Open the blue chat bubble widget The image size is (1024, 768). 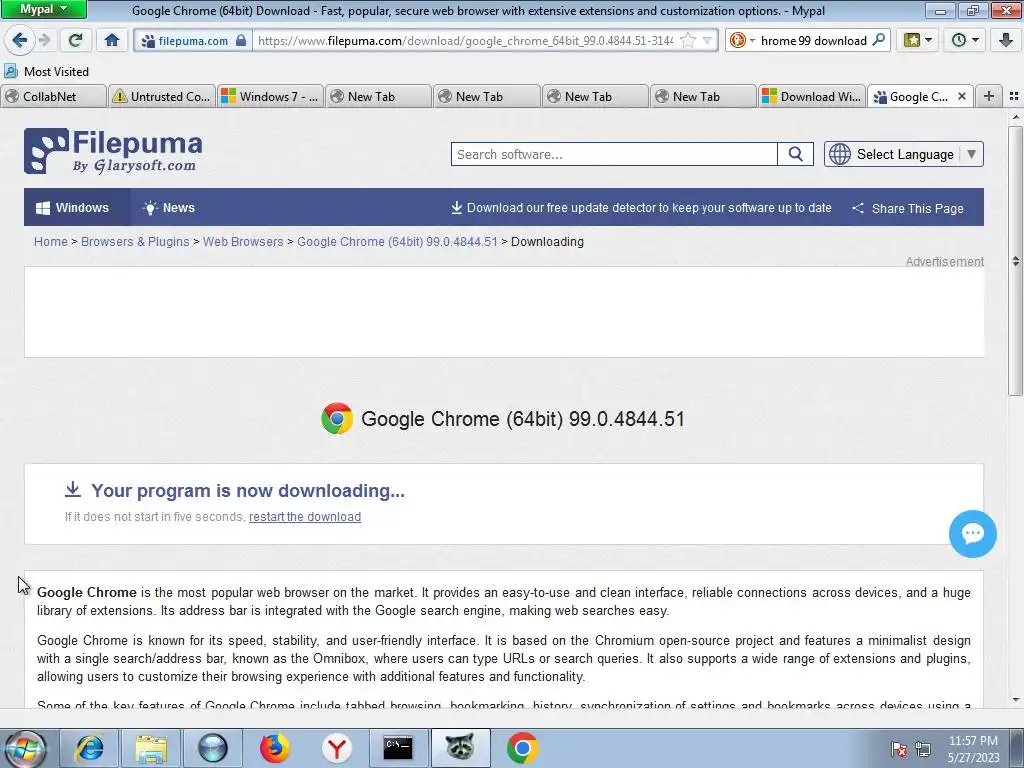[x=972, y=534]
